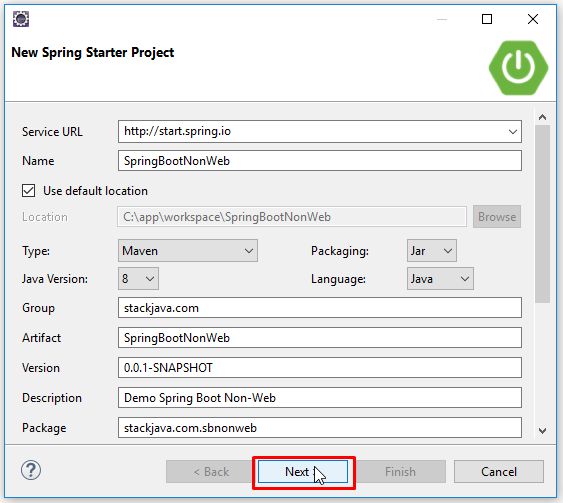The width and height of the screenshot is (563, 503).
Task: Click the Packaging label
Action: [x=340, y=251]
